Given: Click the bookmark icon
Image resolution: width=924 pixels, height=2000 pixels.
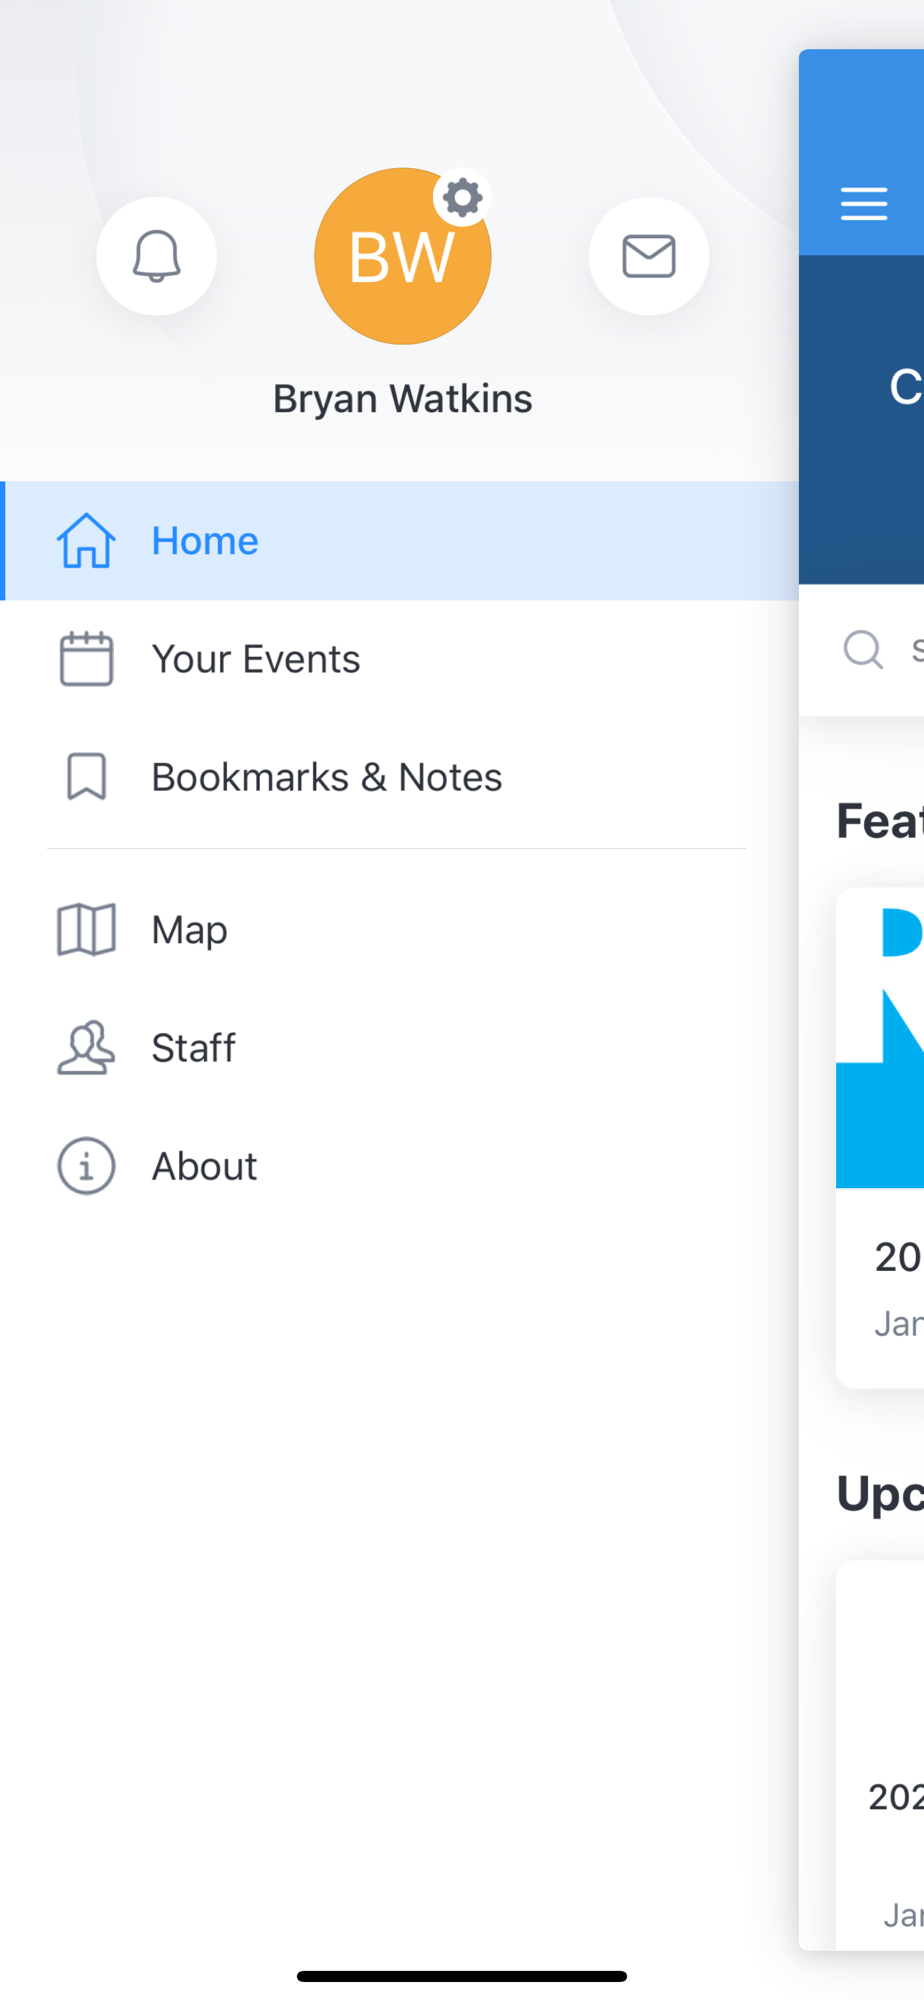Looking at the screenshot, I should (x=86, y=777).
